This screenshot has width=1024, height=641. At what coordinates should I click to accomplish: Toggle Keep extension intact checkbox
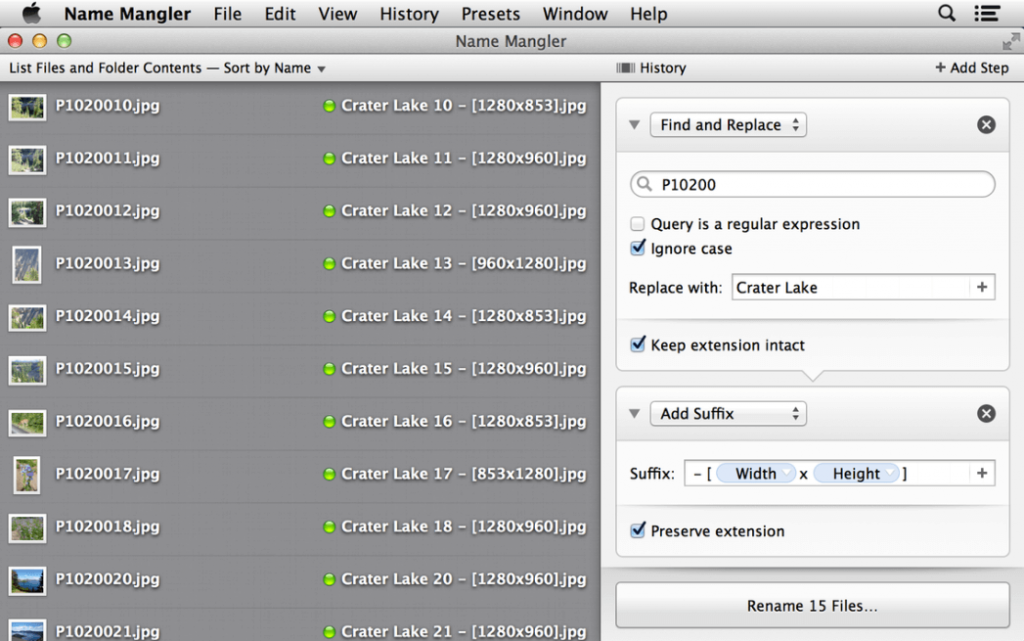[638, 345]
